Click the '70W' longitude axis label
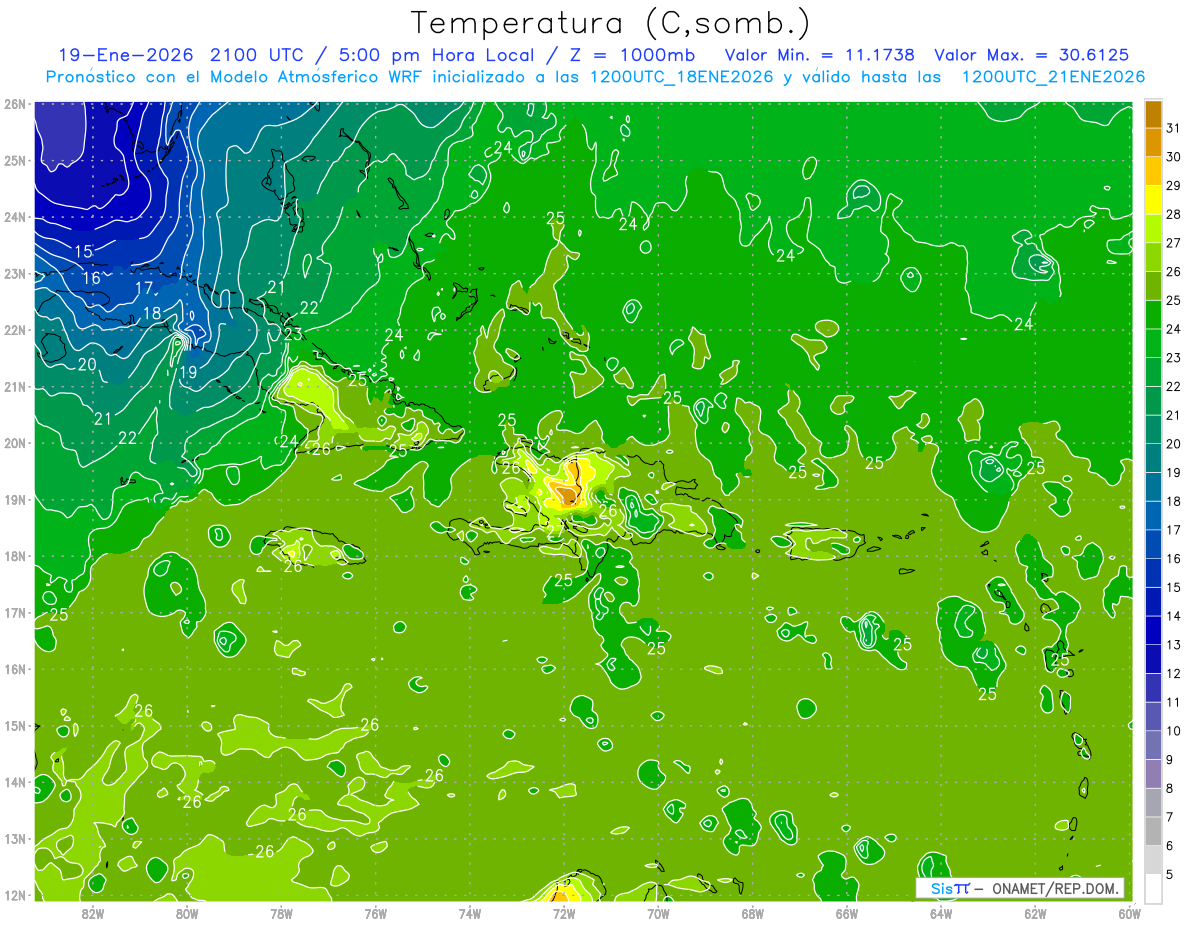 click(658, 913)
